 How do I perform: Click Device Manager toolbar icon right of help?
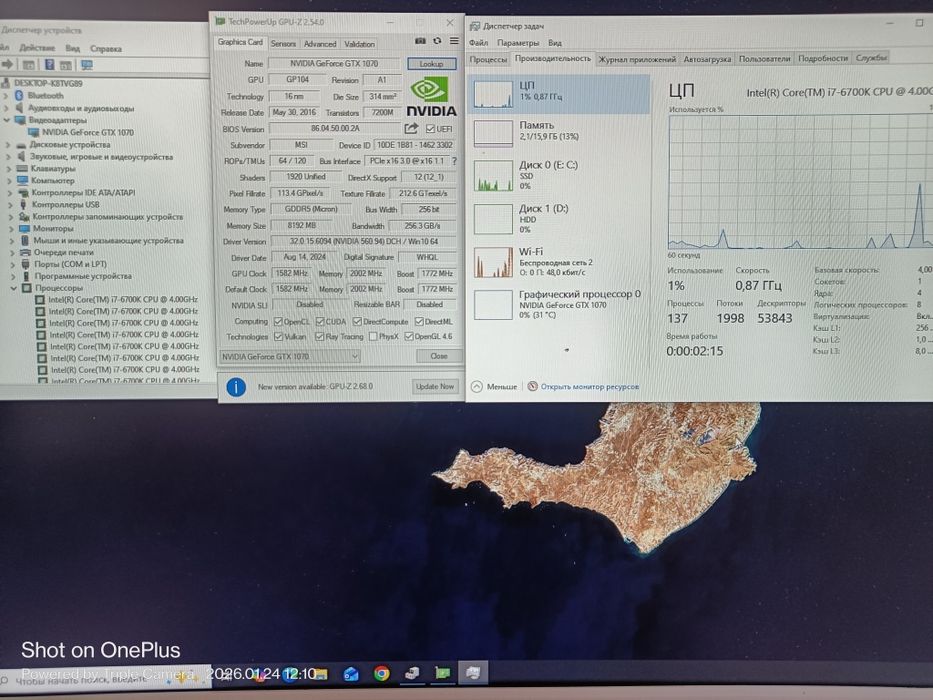66,64
